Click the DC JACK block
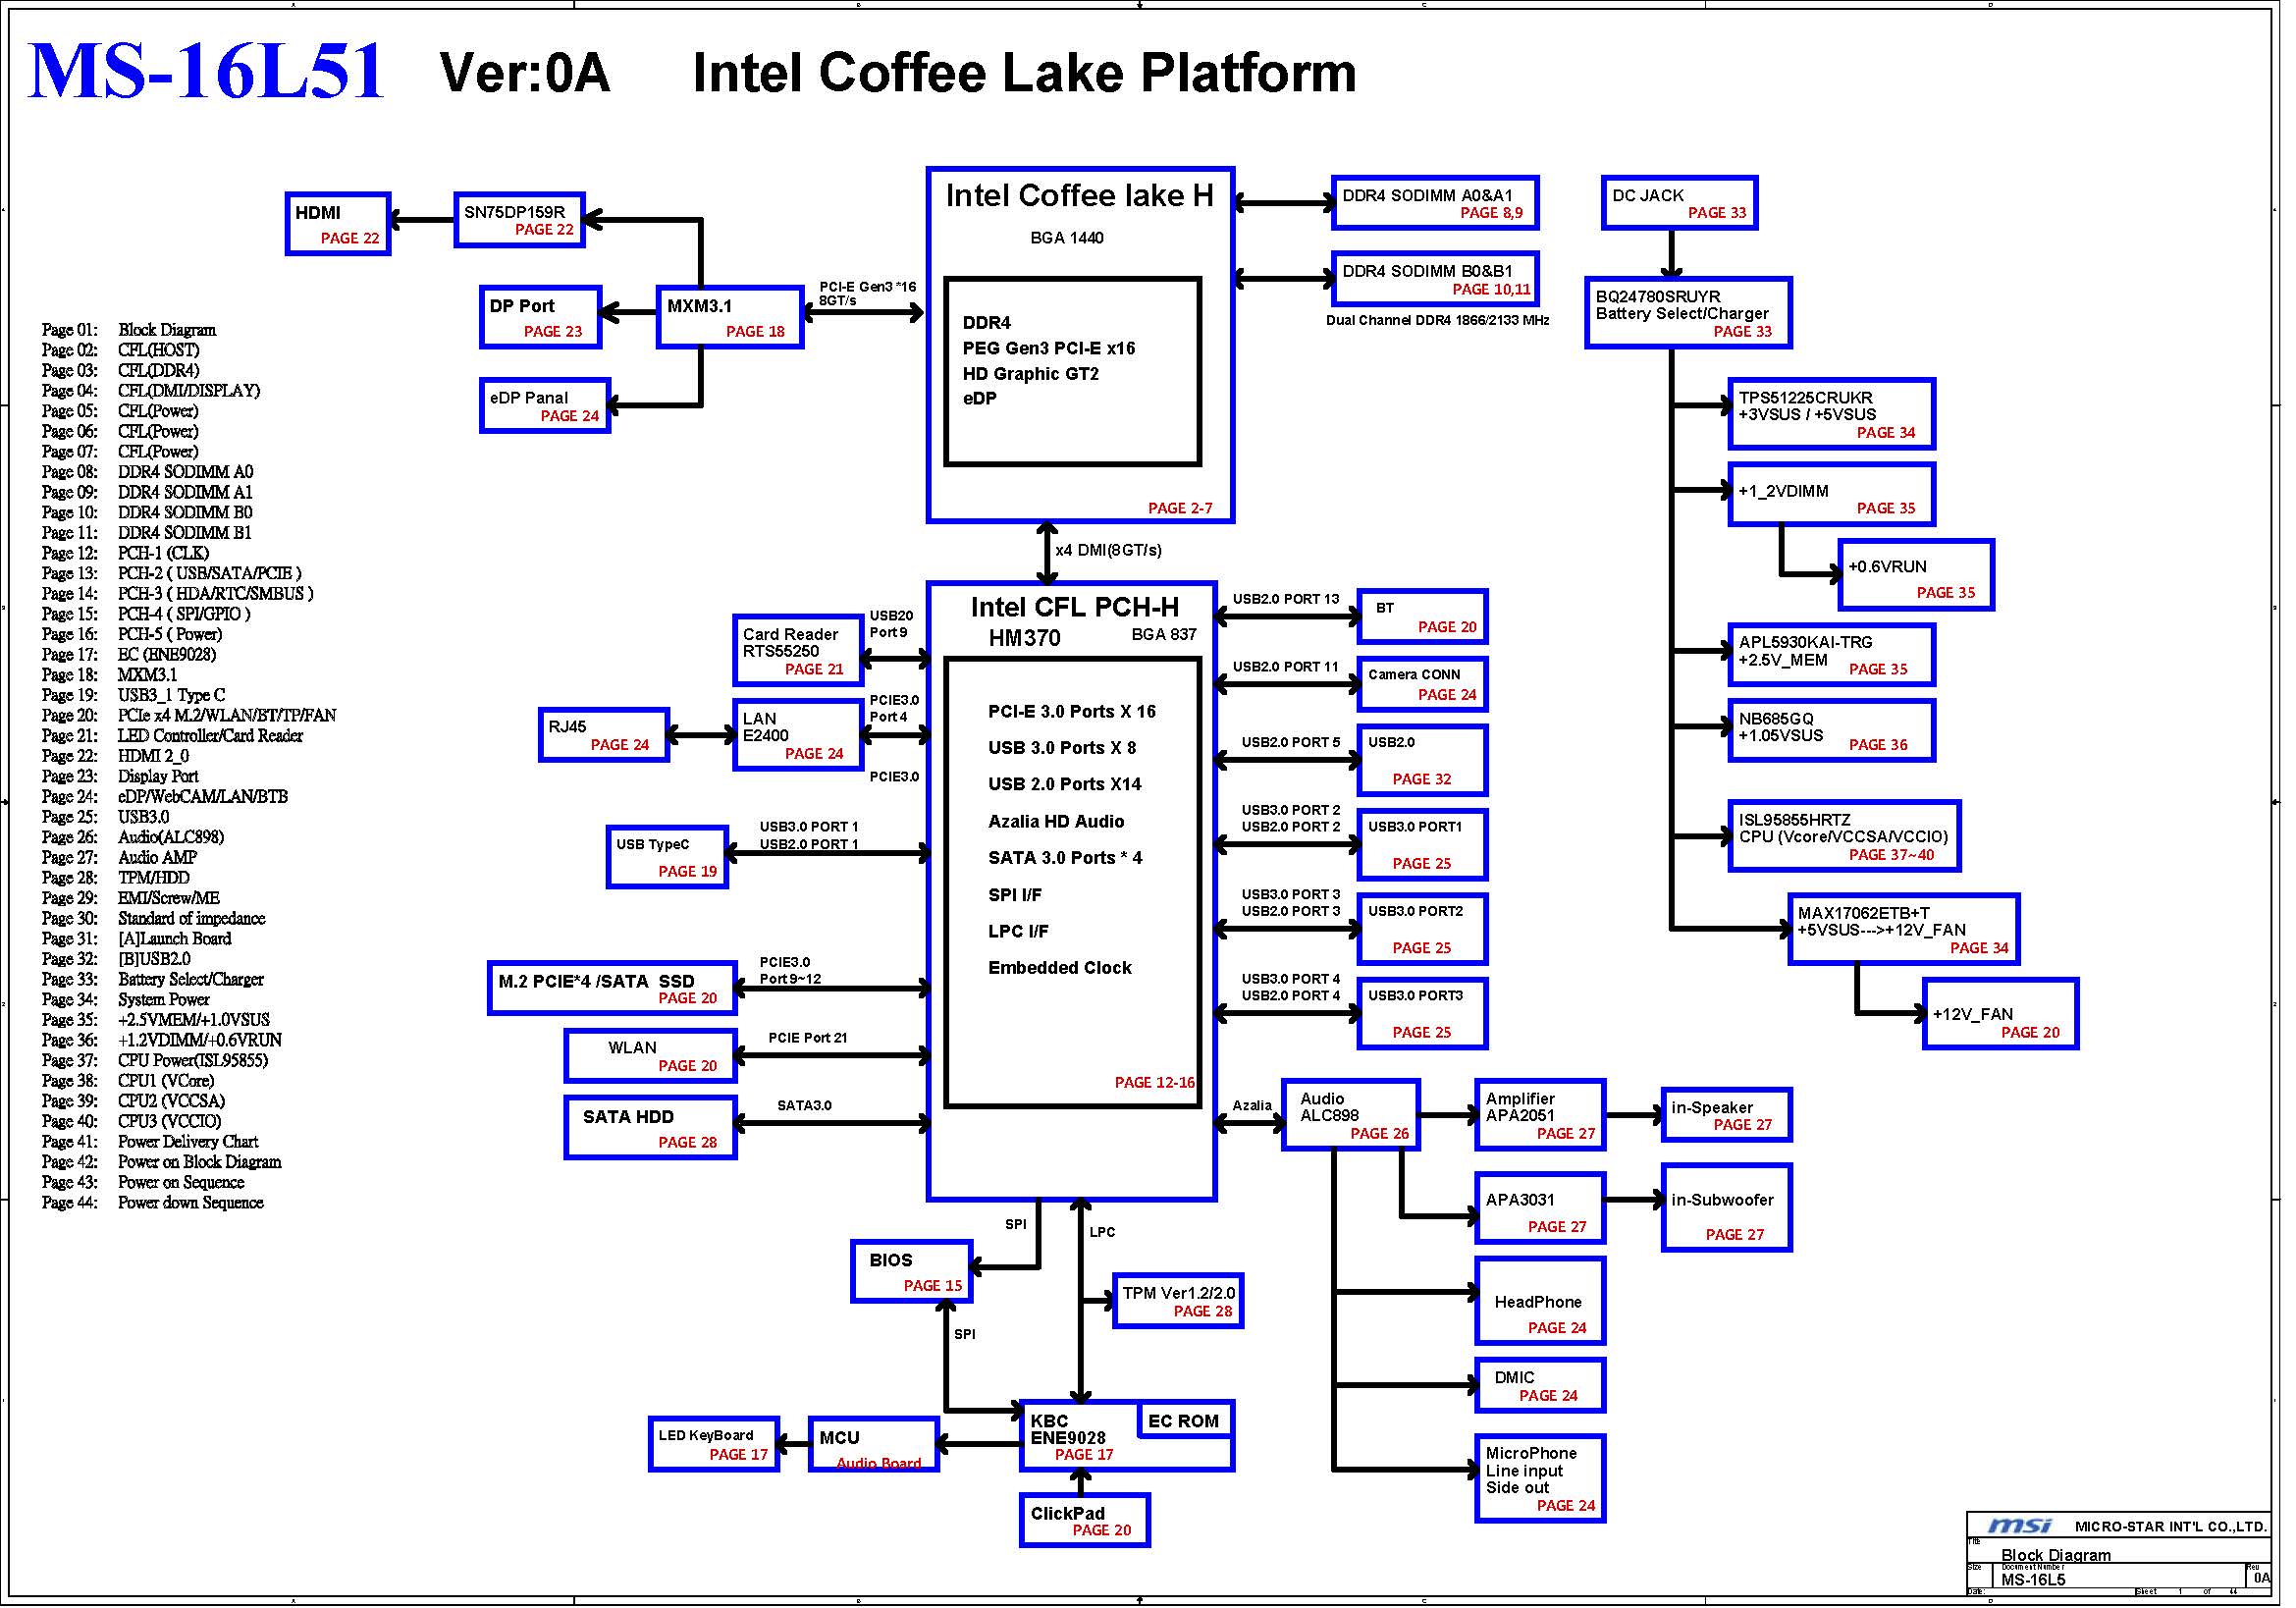 click(1679, 203)
